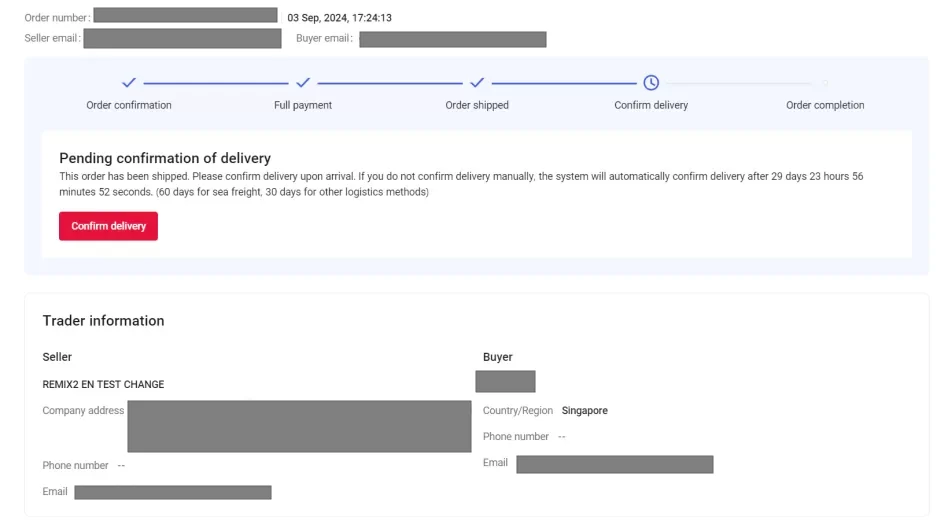This screenshot has width=937, height=528.
Task: Click the redacted Company address box
Action: pyautogui.click(x=299, y=426)
